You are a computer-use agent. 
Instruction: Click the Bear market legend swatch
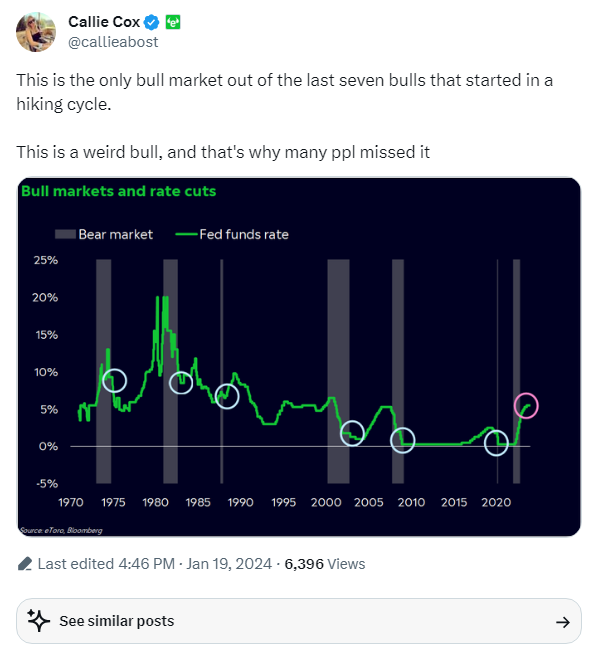[65, 234]
